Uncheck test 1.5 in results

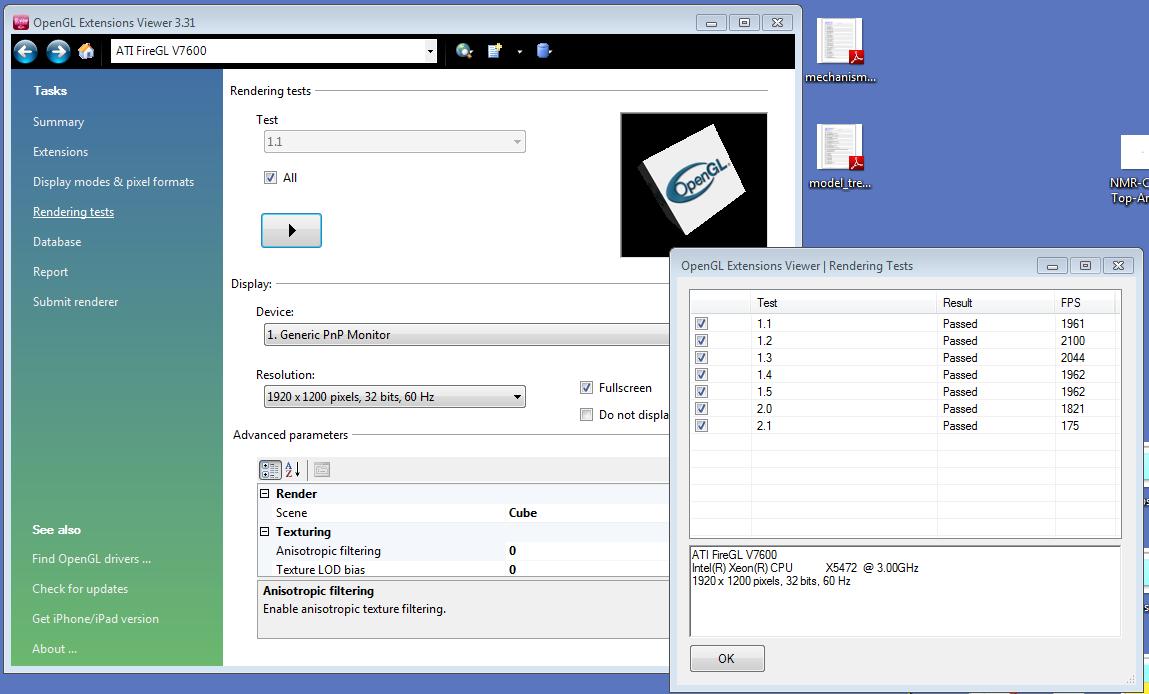point(701,391)
